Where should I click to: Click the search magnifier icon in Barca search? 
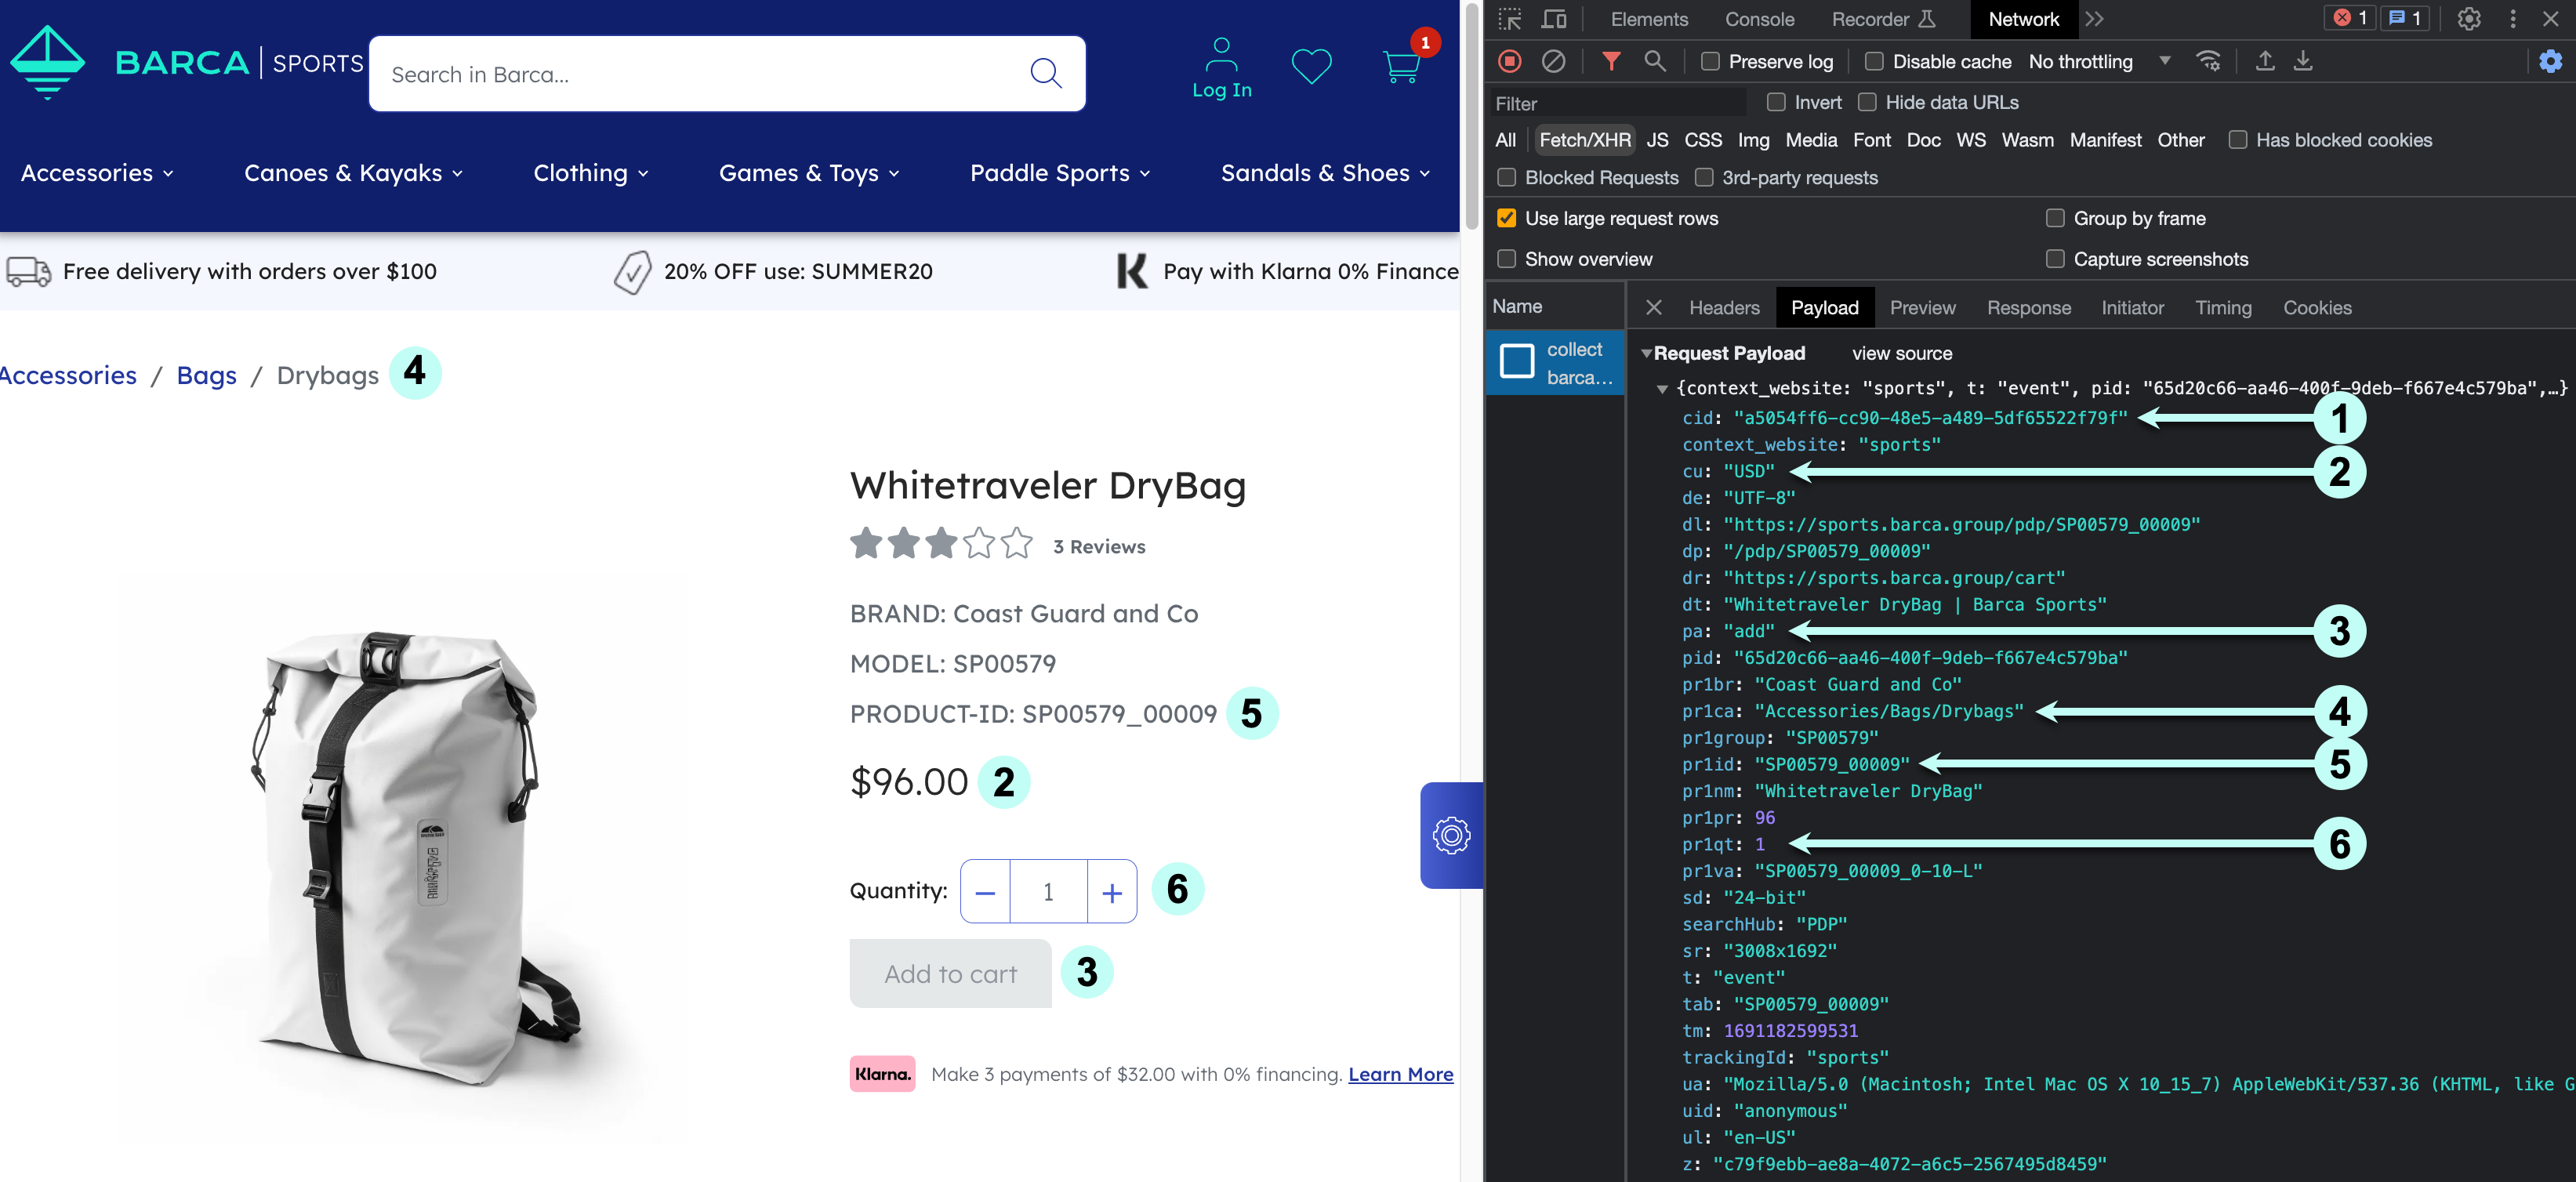pos(1045,73)
